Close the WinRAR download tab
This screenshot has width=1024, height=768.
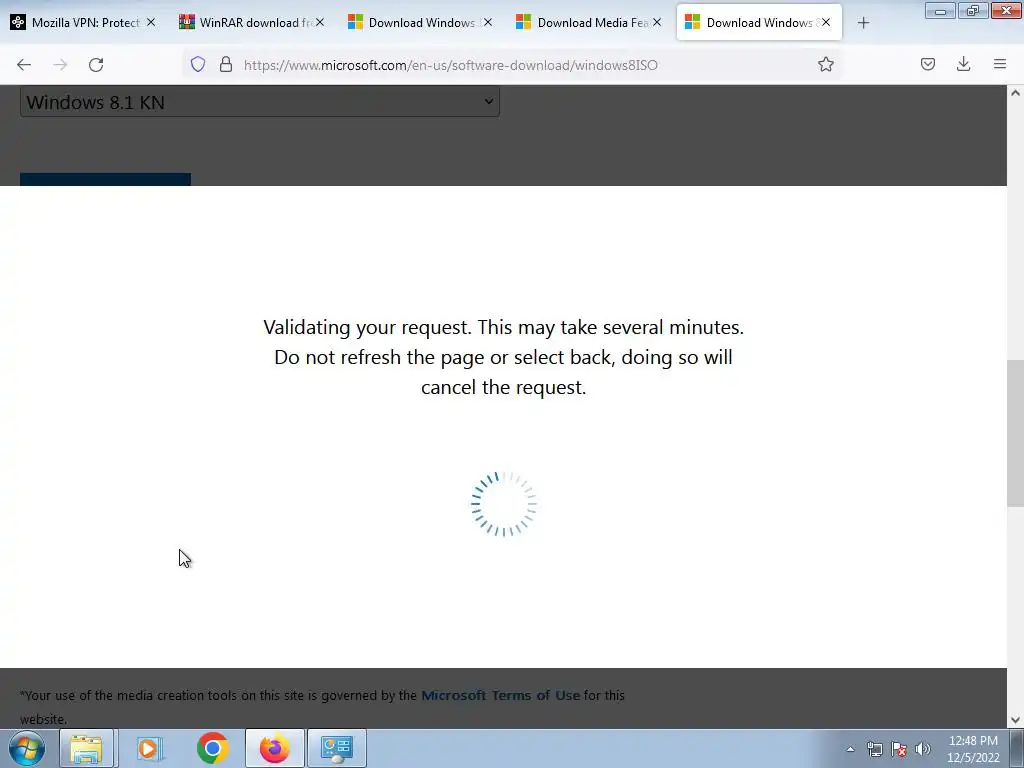[x=320, y=22]
